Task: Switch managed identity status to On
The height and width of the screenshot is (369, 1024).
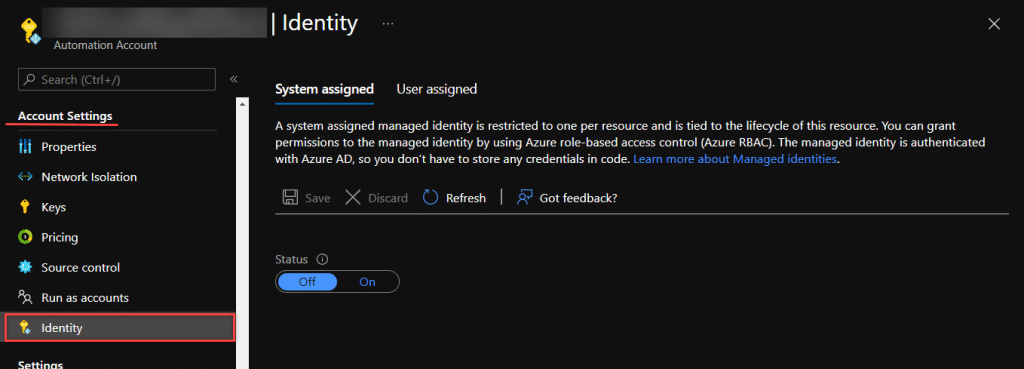Action: (368, 282)
